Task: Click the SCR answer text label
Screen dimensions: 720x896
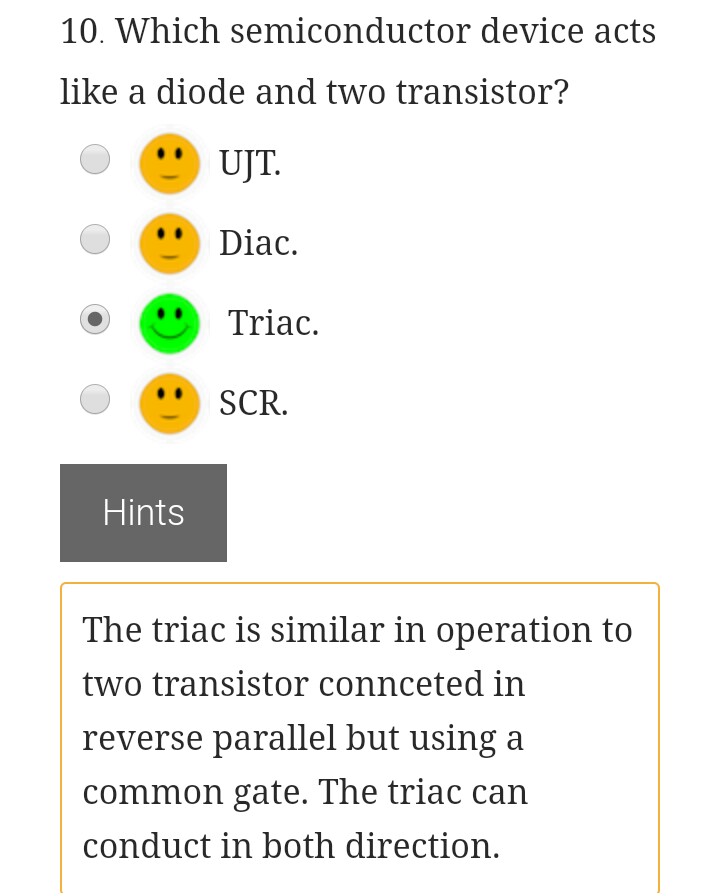Action: coord(253,402)
